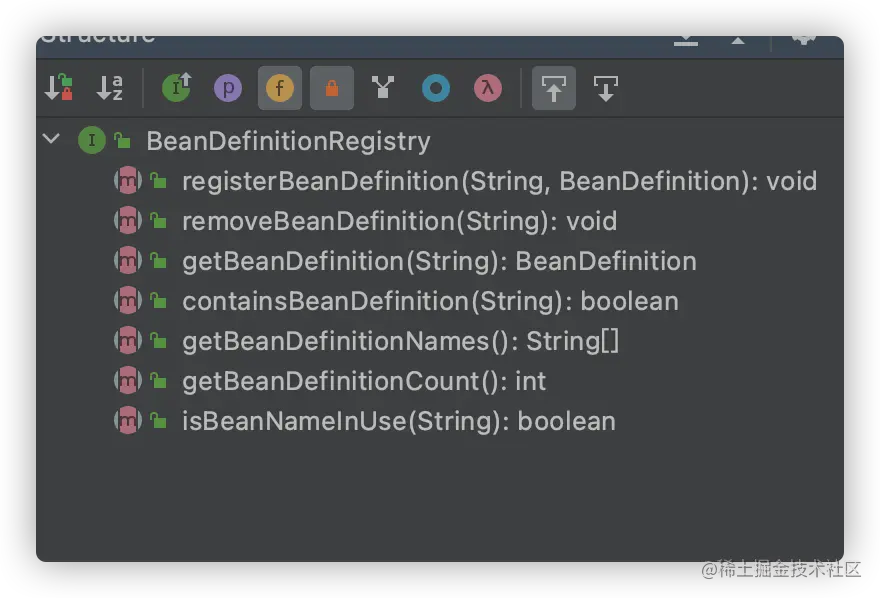
Task: Toggle Show Properties purple p icon
Action: point(228,88)
